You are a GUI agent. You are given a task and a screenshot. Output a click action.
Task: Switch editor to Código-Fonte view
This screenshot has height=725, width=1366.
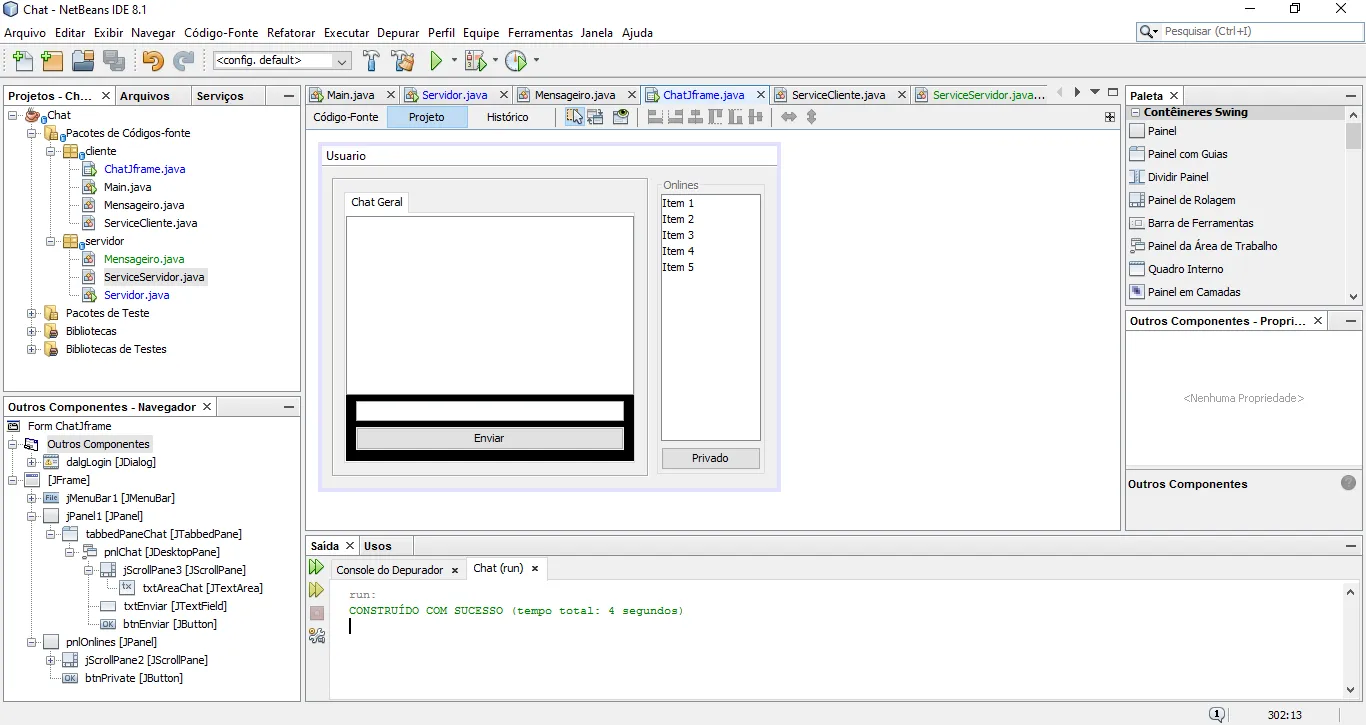tap(346, 117)
